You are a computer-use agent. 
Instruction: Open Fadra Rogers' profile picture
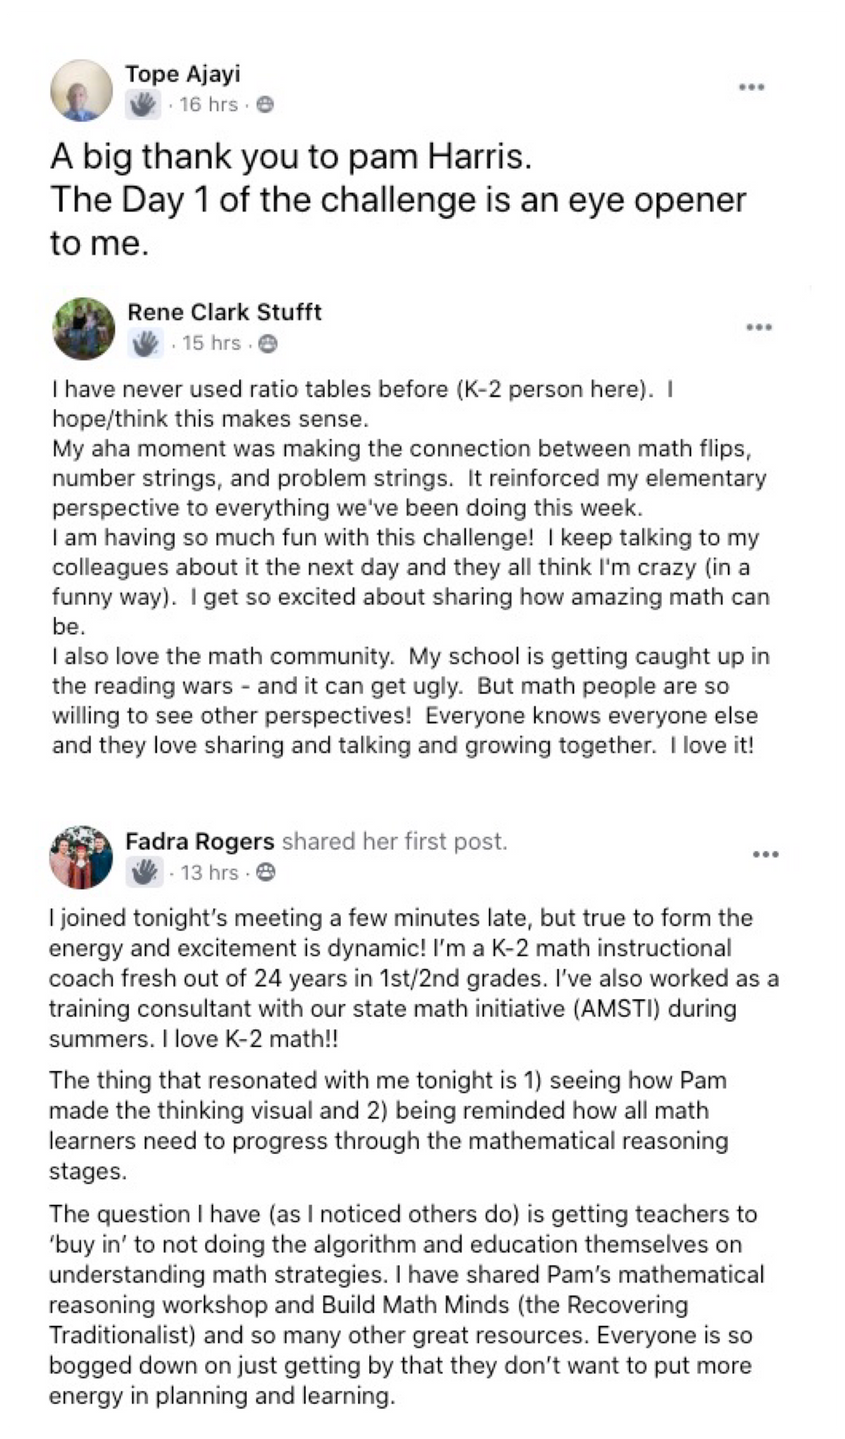[x=81, y=857]
